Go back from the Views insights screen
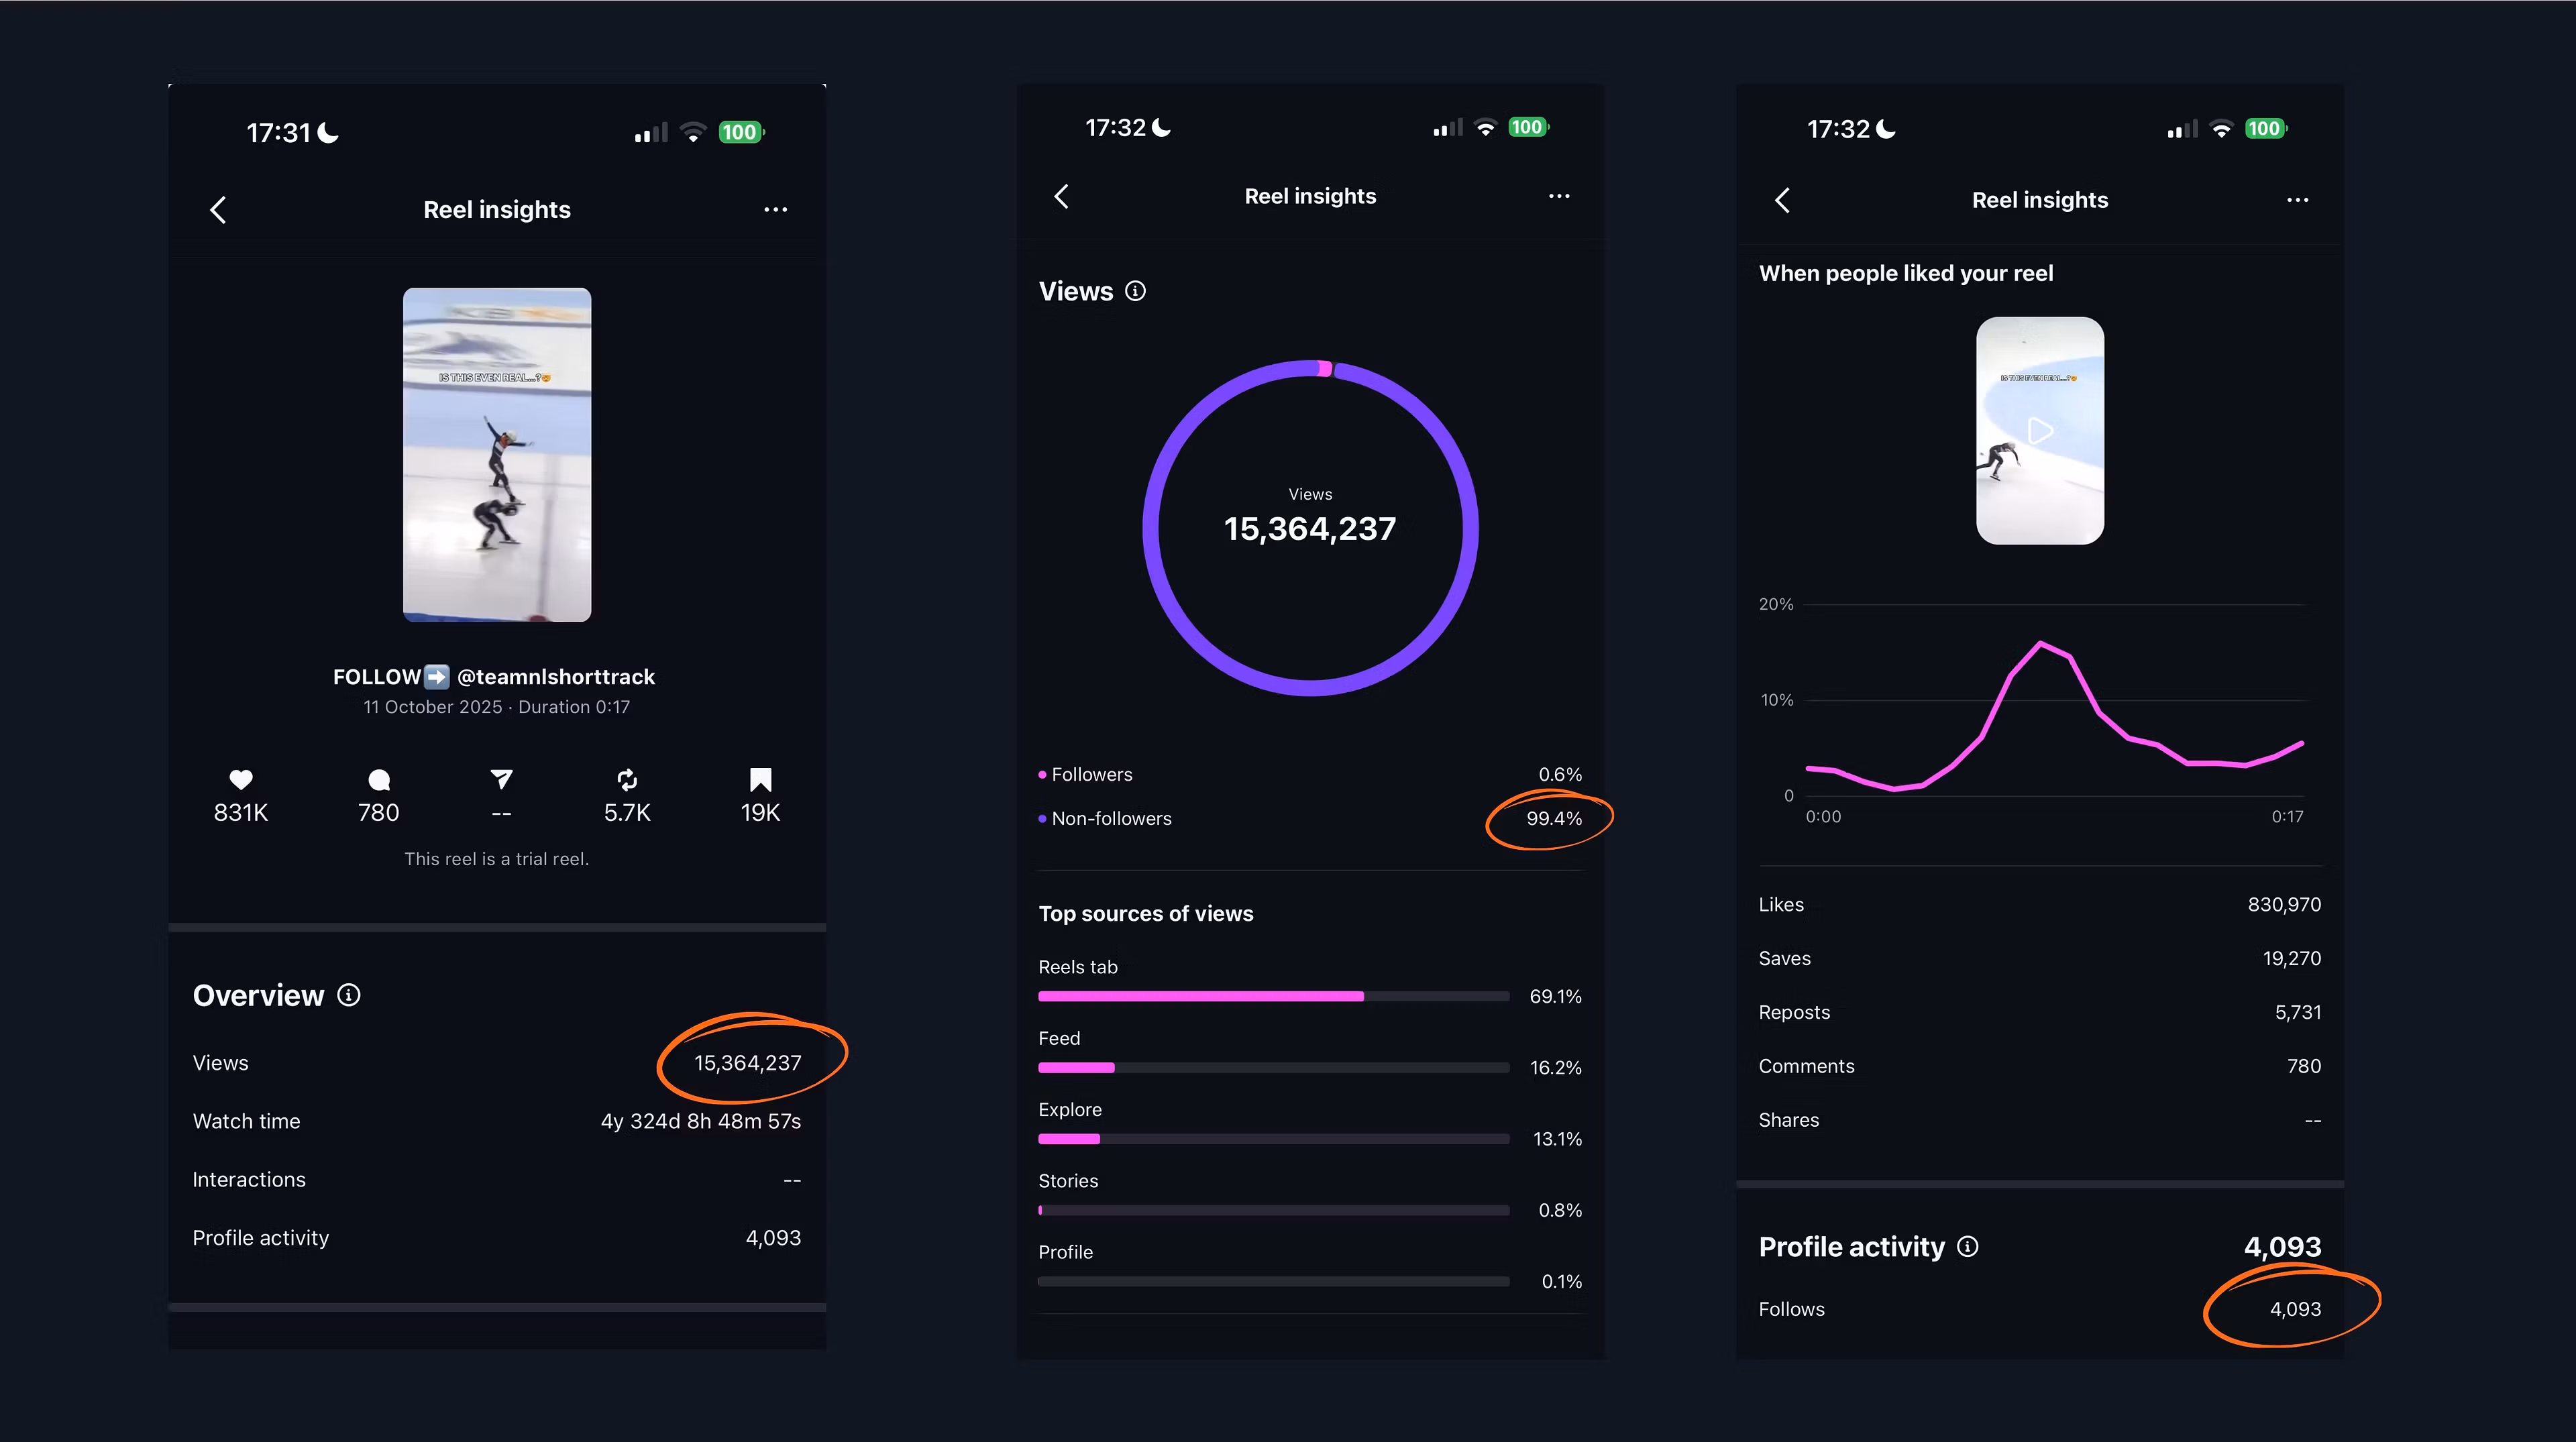 pos(1062,196)
